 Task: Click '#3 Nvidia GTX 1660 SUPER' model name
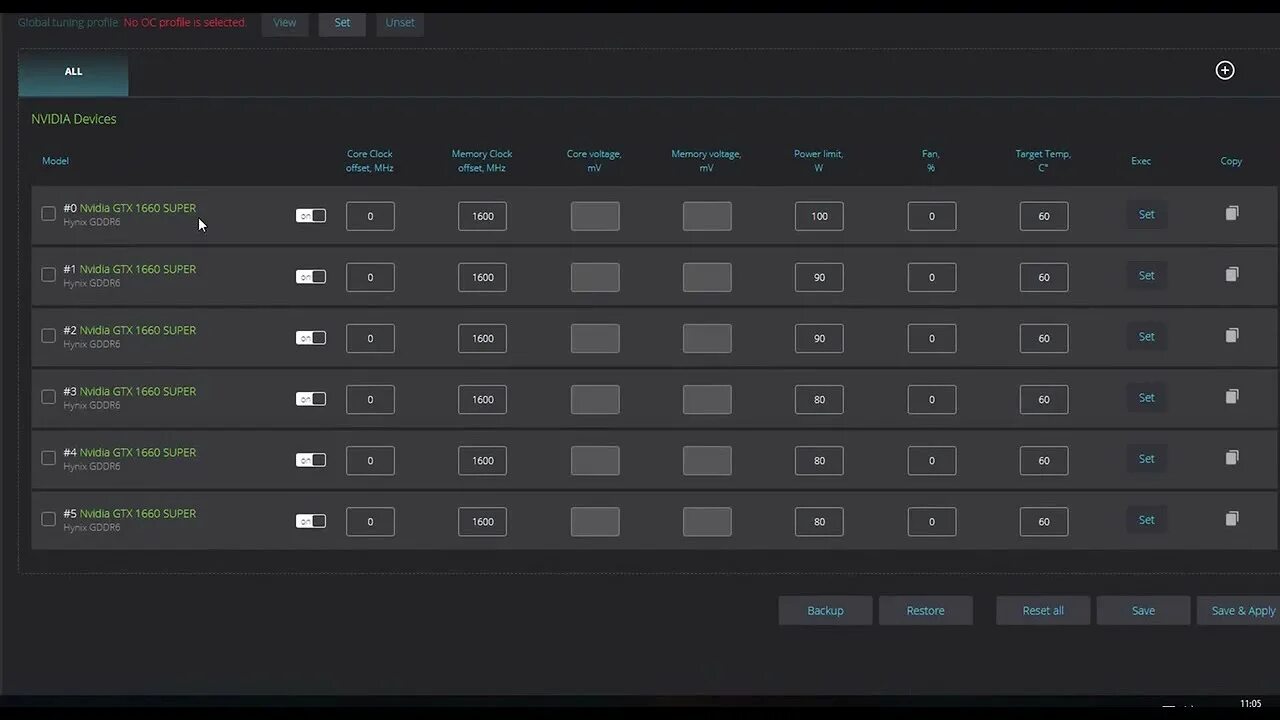click(130, 391)
